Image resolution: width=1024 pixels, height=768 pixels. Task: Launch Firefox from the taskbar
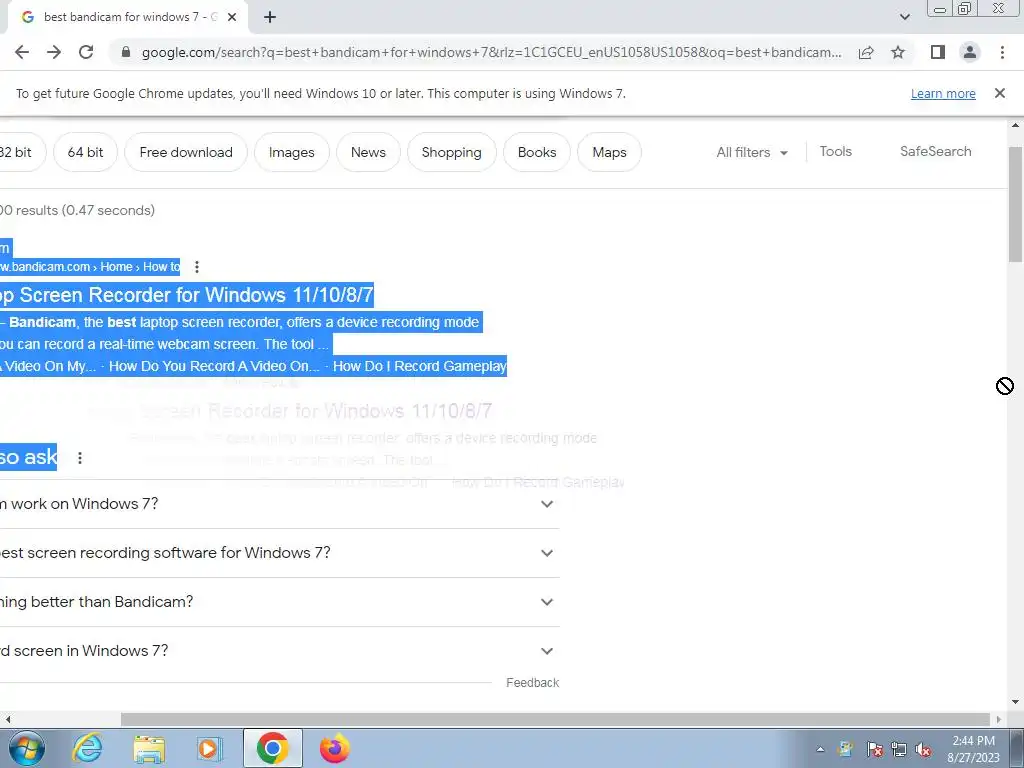click(x=334, y=748)
